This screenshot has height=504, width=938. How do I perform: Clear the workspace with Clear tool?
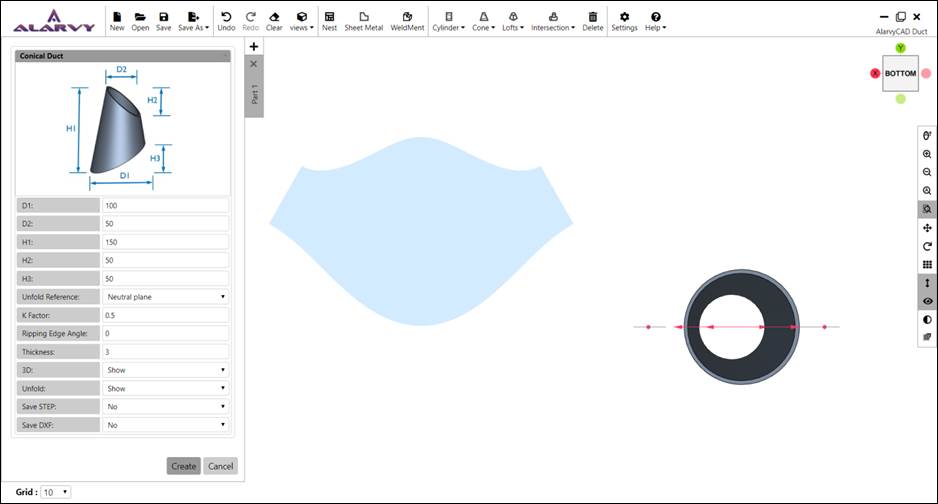(274, 21)
